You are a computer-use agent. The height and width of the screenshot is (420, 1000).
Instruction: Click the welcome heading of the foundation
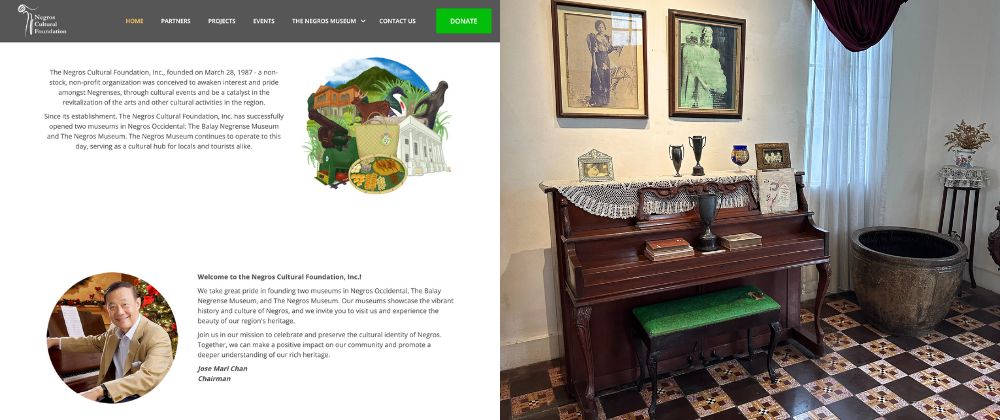click(x=279, y=277)
